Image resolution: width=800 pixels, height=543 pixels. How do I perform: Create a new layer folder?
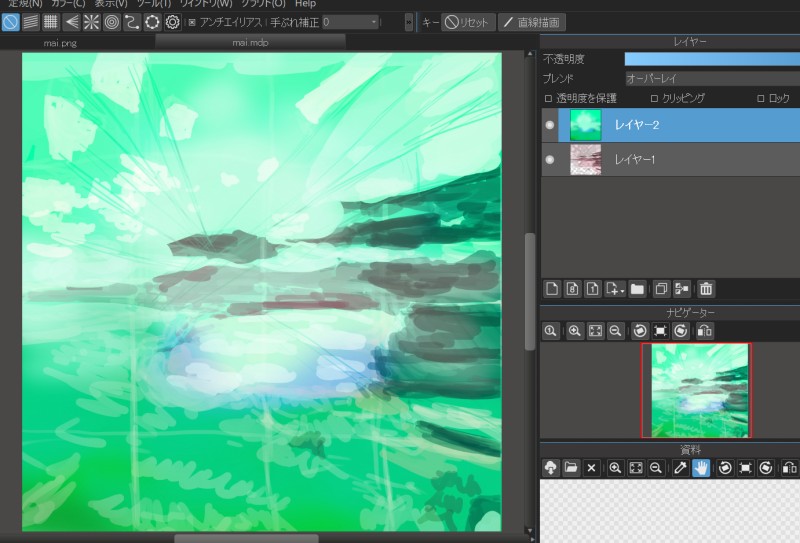pyautogui.click(x=637, y=289)
